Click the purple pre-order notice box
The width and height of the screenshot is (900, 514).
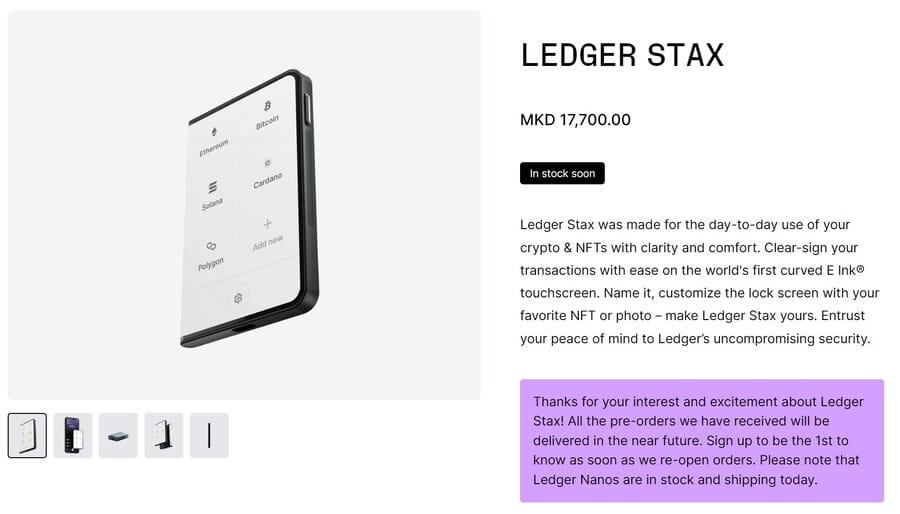click(x=701, y=440)
